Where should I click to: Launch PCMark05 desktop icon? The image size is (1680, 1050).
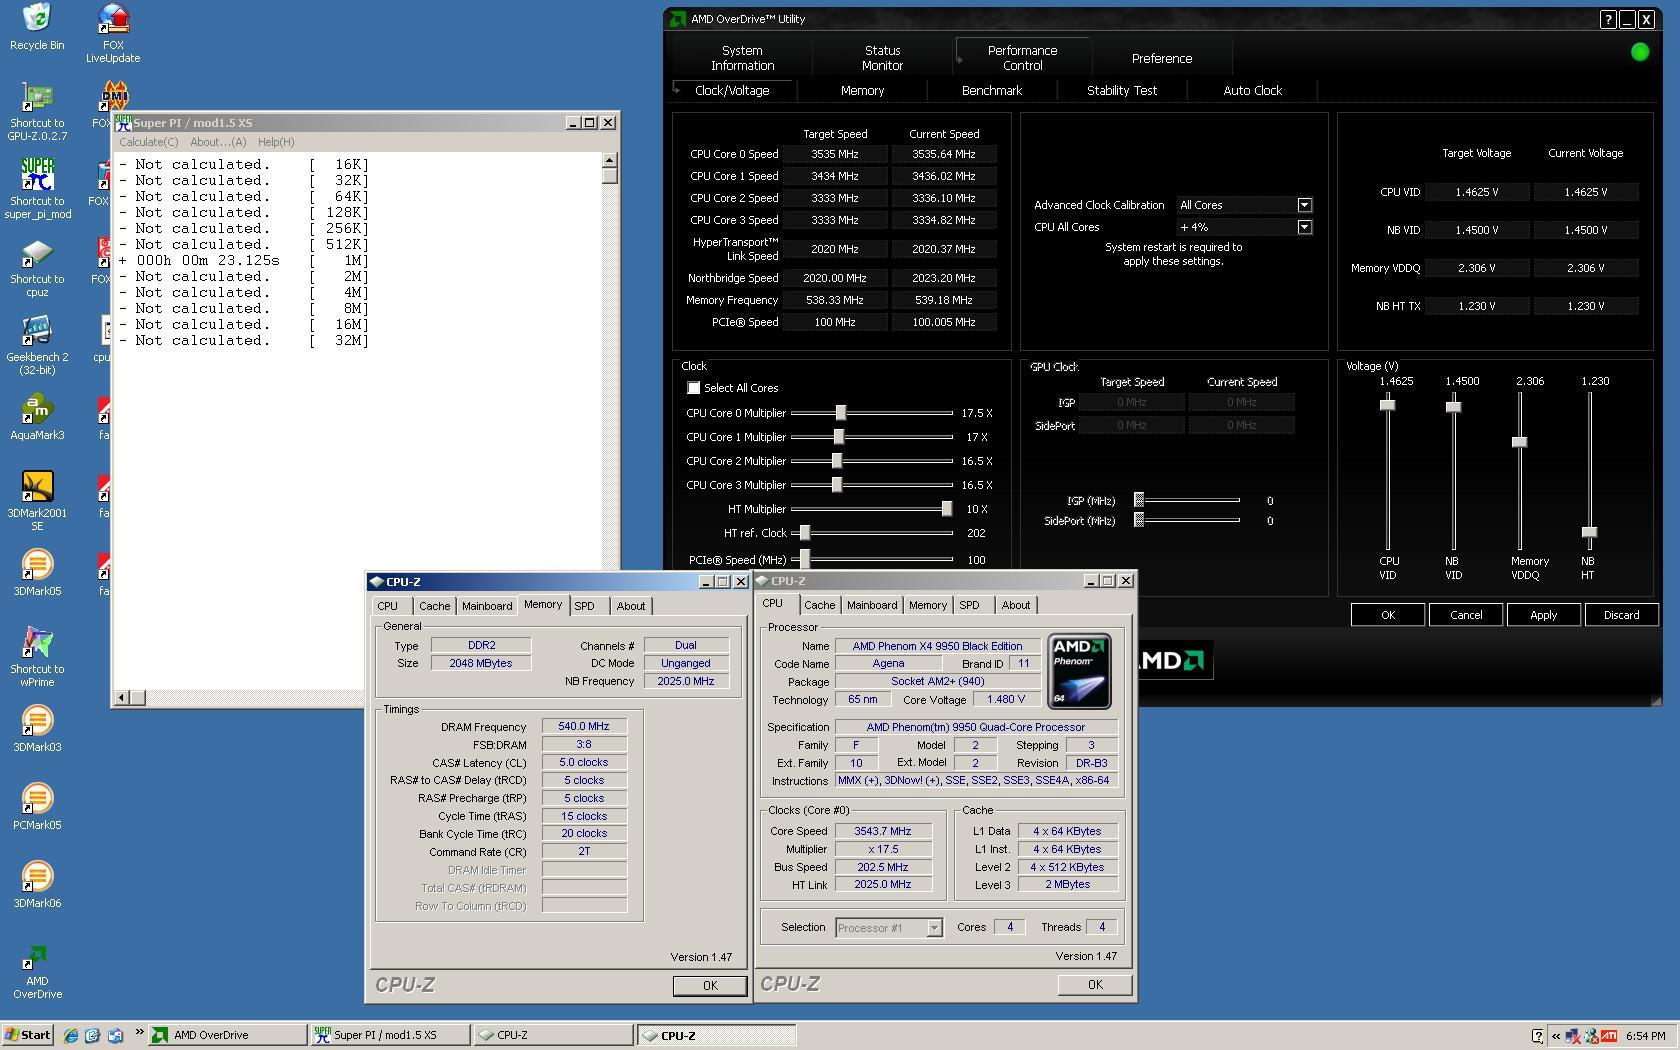pos(37,807)
